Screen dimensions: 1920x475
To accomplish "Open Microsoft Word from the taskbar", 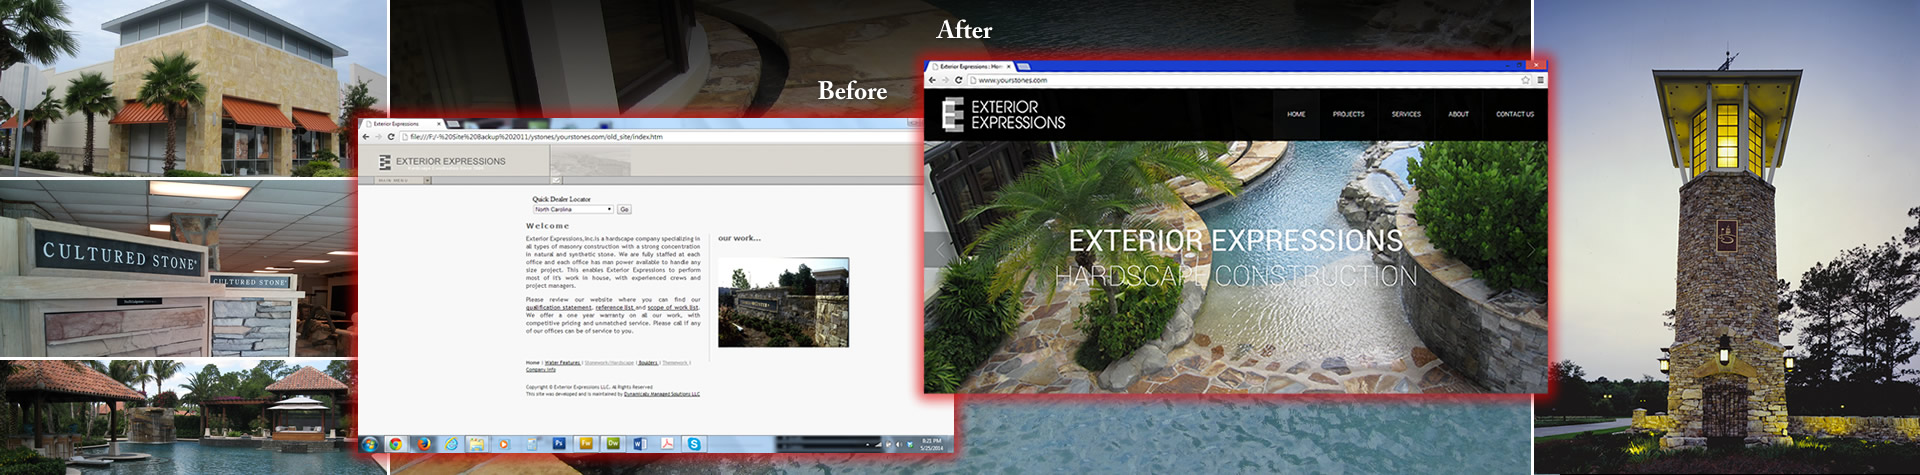I will pyautogui.click(x=640, y=444).
